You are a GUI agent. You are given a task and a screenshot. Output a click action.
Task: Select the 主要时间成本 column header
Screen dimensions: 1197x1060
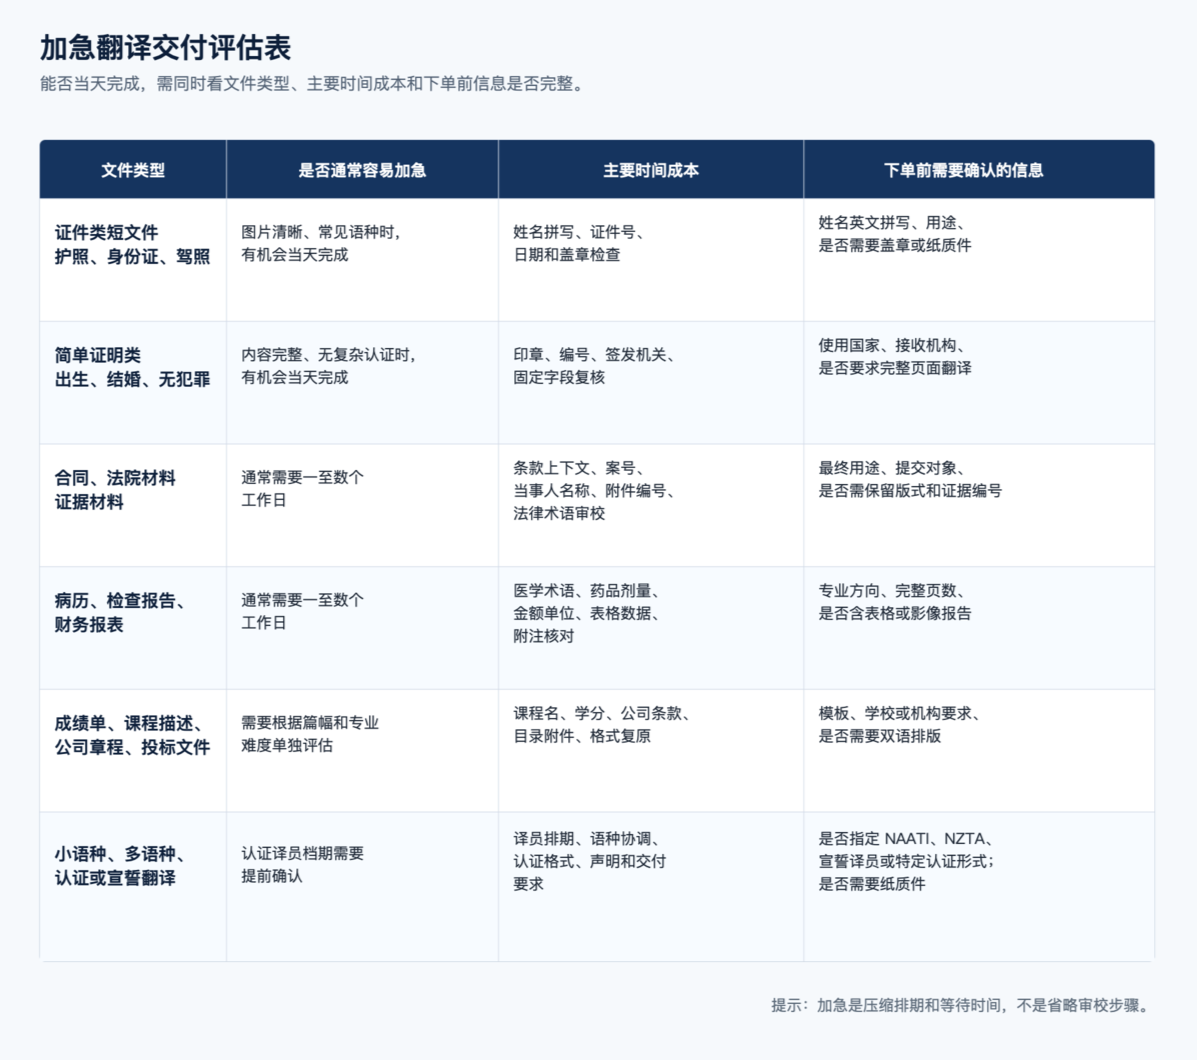[650, 169]
